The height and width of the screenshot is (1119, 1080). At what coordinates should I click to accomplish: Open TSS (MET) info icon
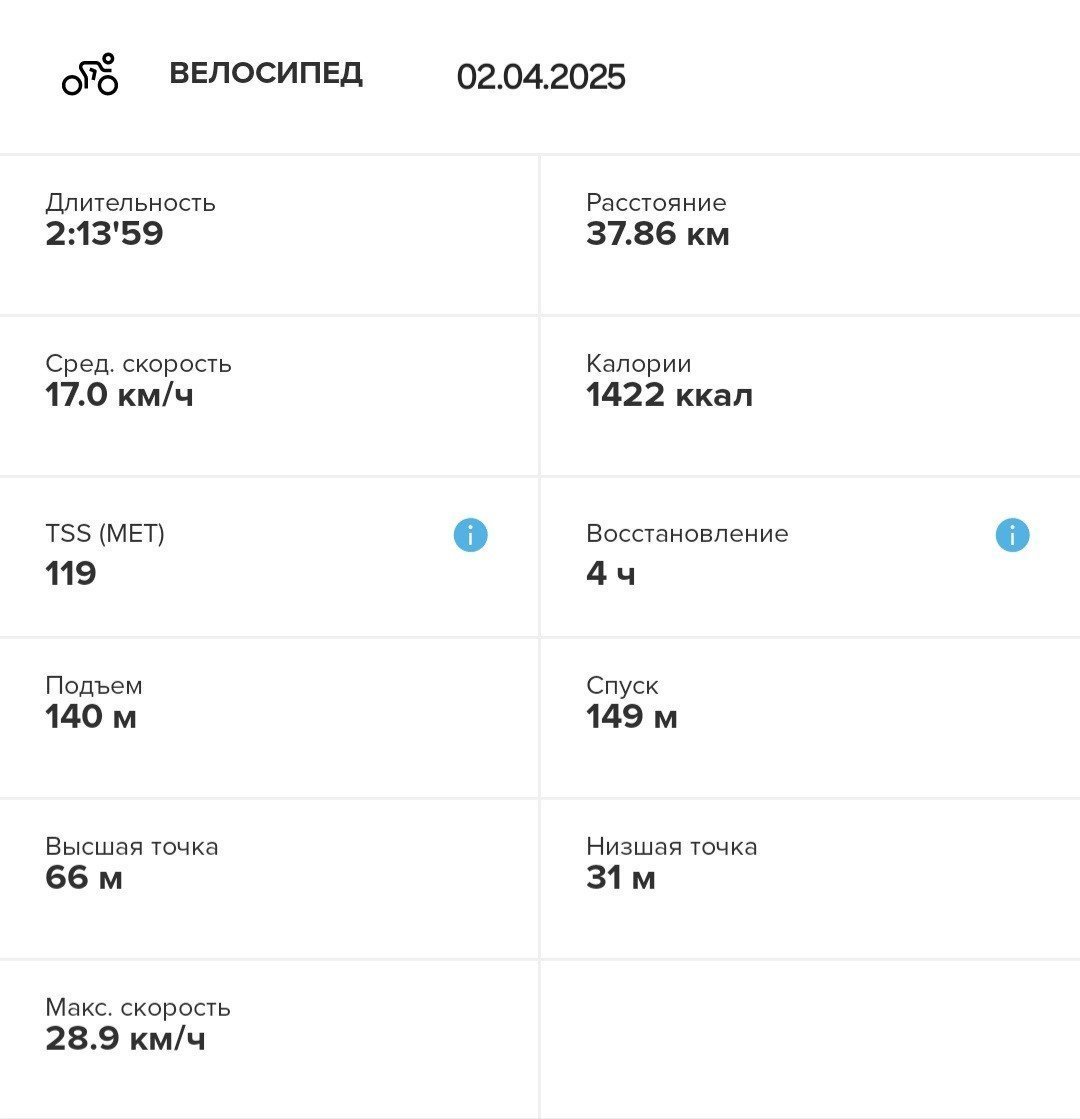pos(470,535)
